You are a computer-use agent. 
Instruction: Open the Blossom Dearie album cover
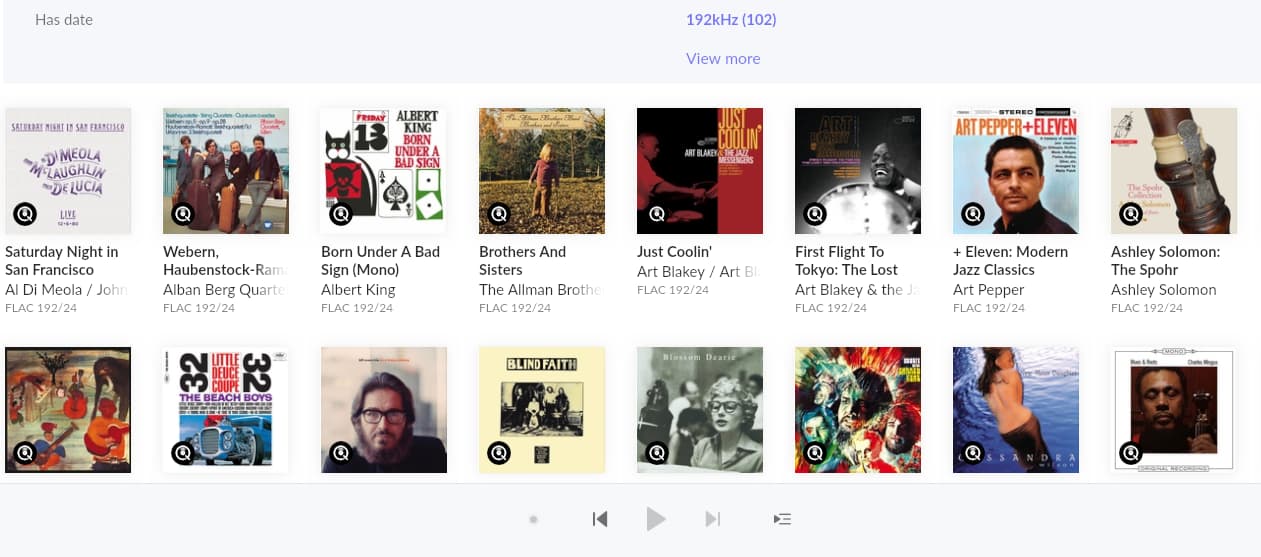pyautogui.click(x=700, y=410)
